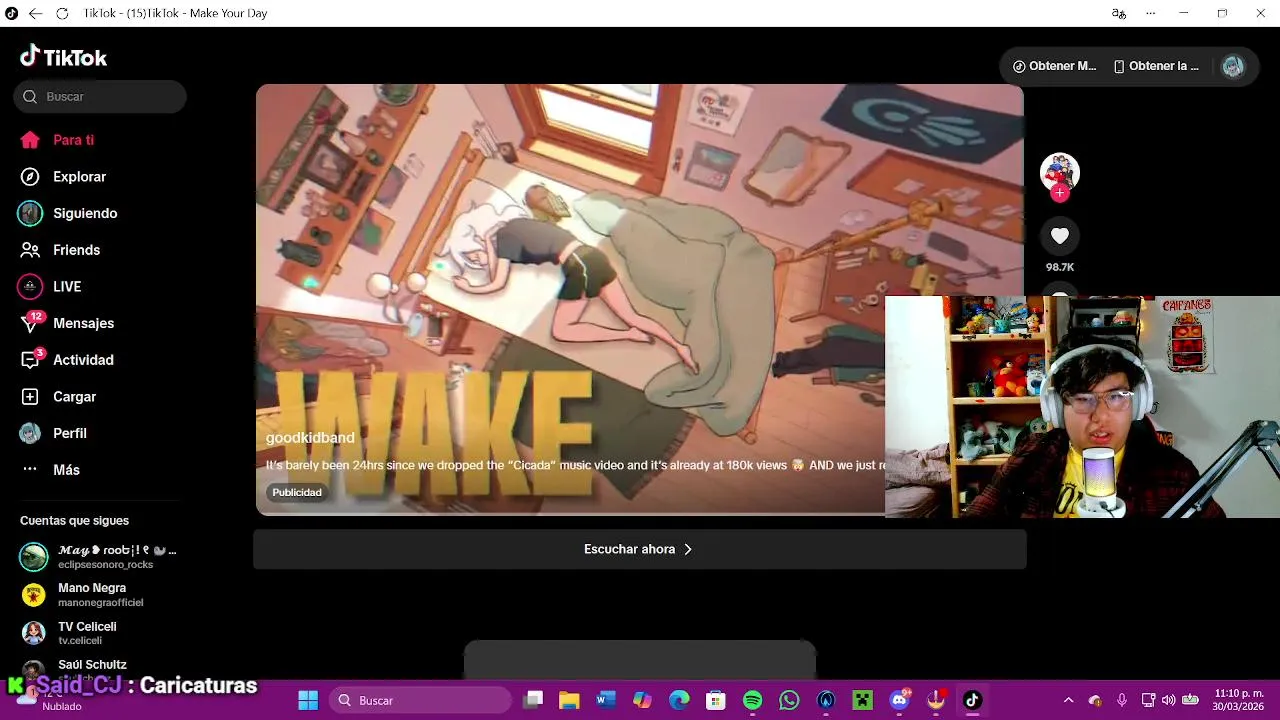Click the Actividad icon with 3 badge
1280x720 pixels.
point(31,360)
